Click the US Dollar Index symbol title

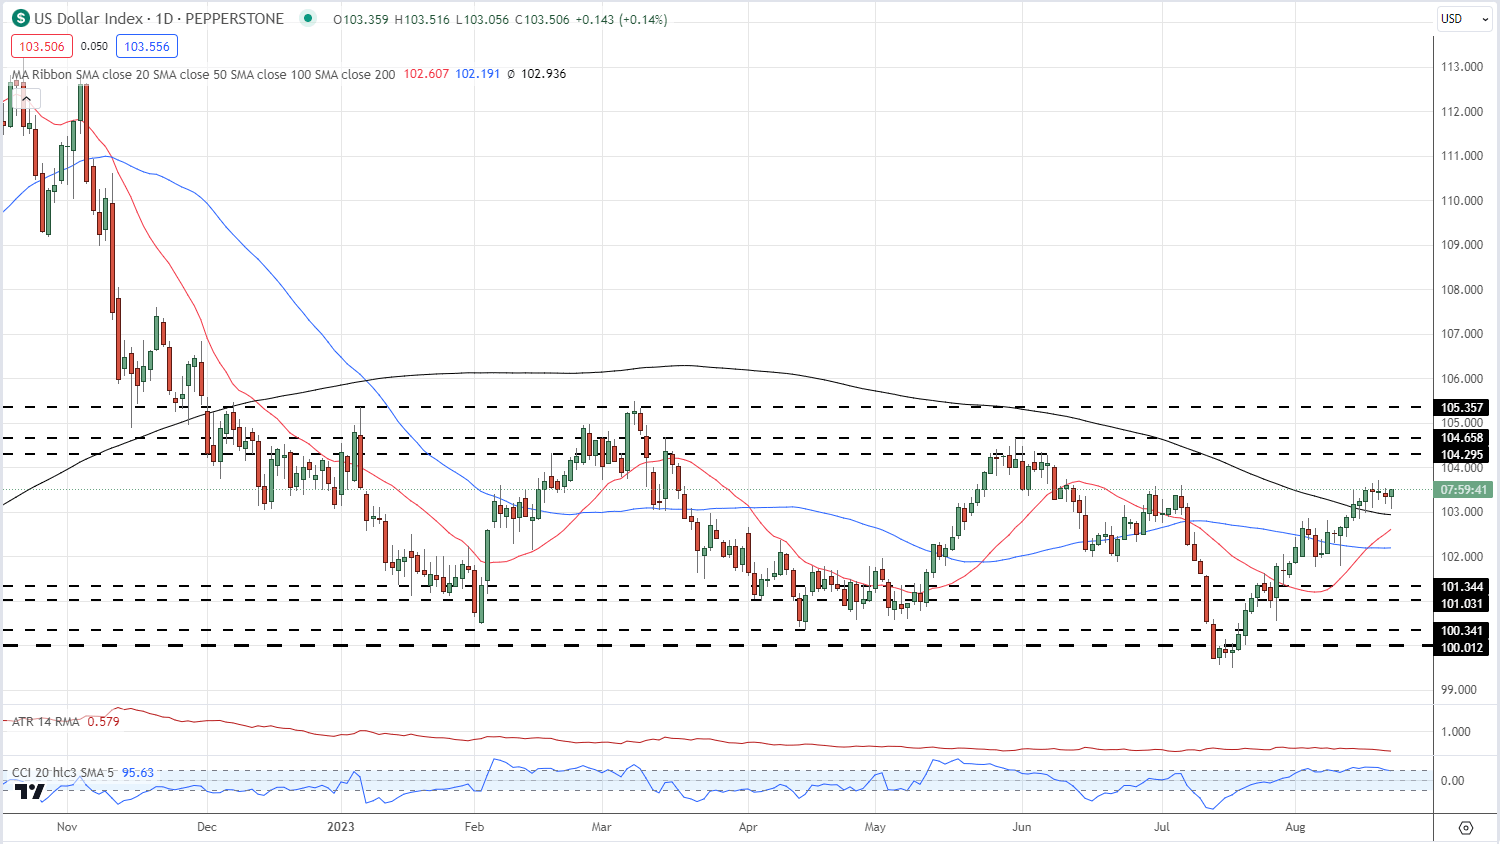[x=159, y=19]
